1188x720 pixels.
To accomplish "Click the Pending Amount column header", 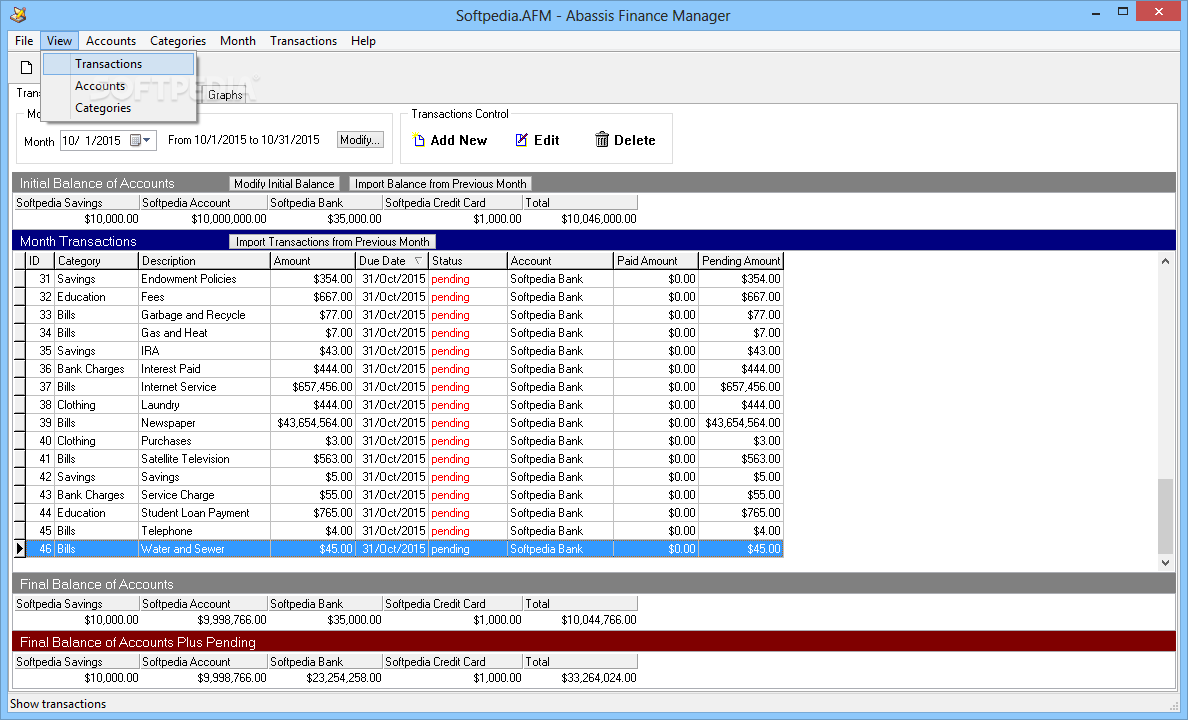I will [x=740, y=261].
